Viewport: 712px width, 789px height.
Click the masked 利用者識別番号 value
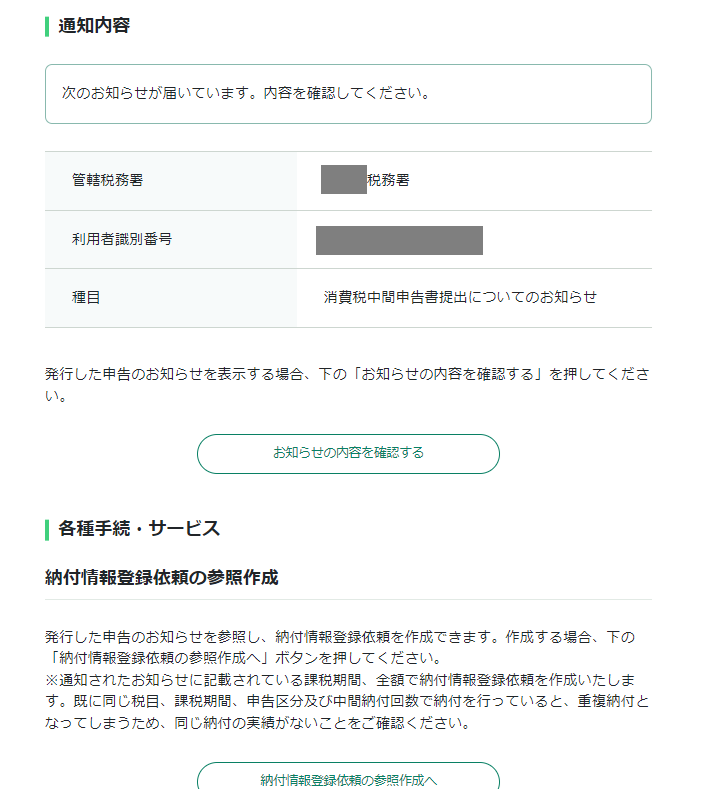click(x=399, y=240)
